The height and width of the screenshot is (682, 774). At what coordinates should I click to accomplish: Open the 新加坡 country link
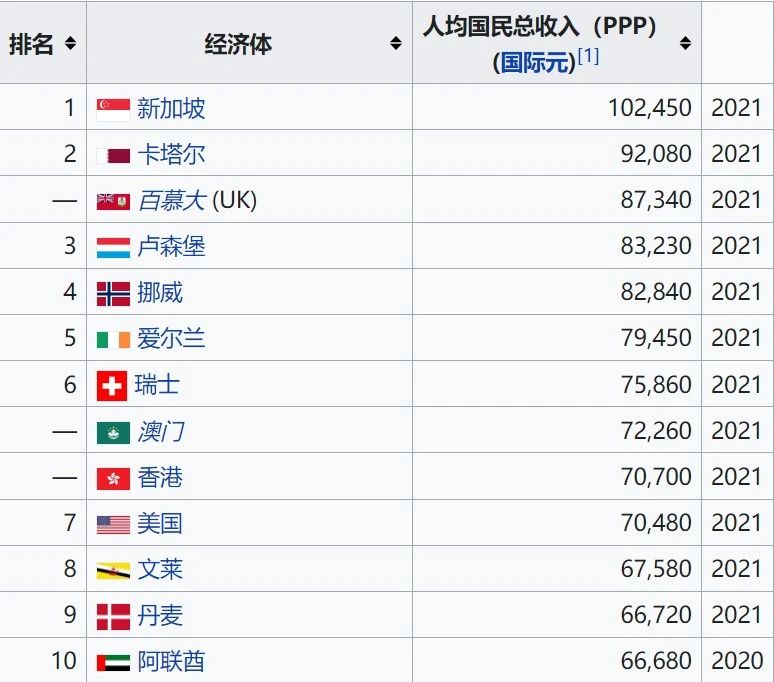pos(171,109)
